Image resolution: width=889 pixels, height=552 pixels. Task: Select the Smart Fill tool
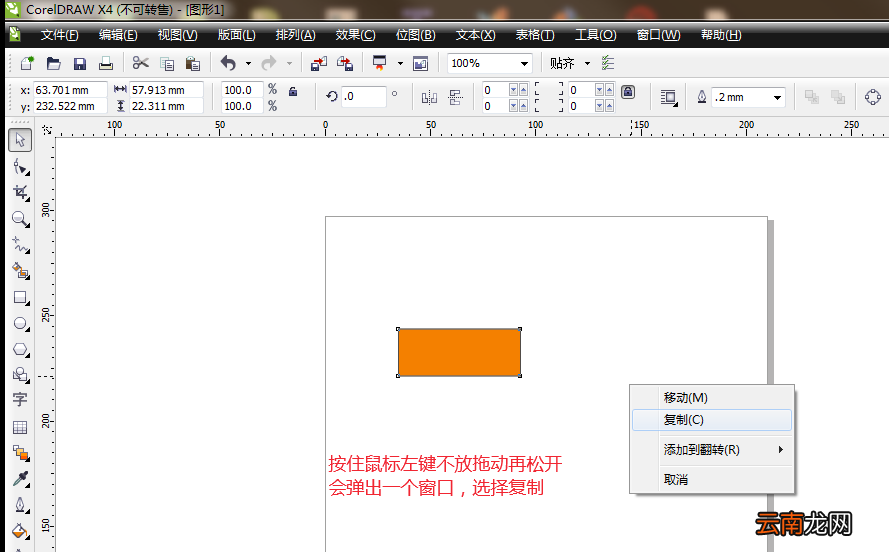(21, 271)
